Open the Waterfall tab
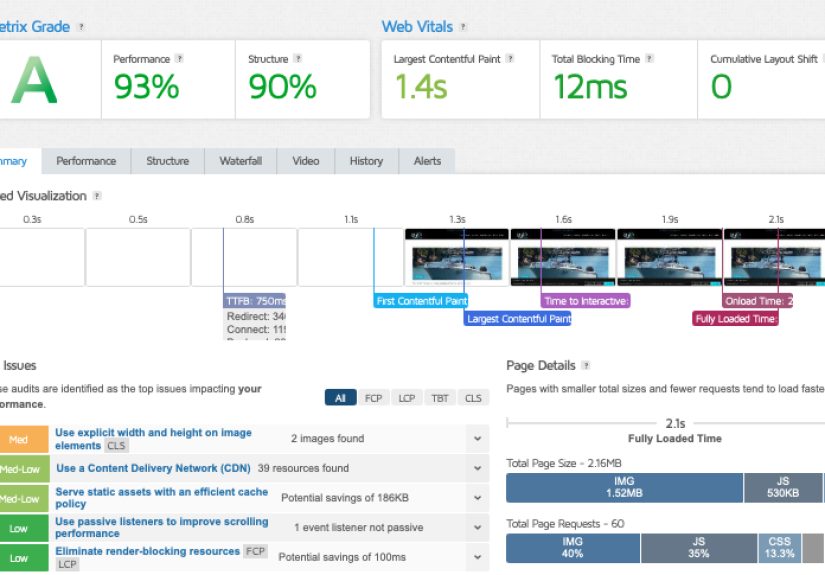 pyautogui.click(x=240, y=161)
